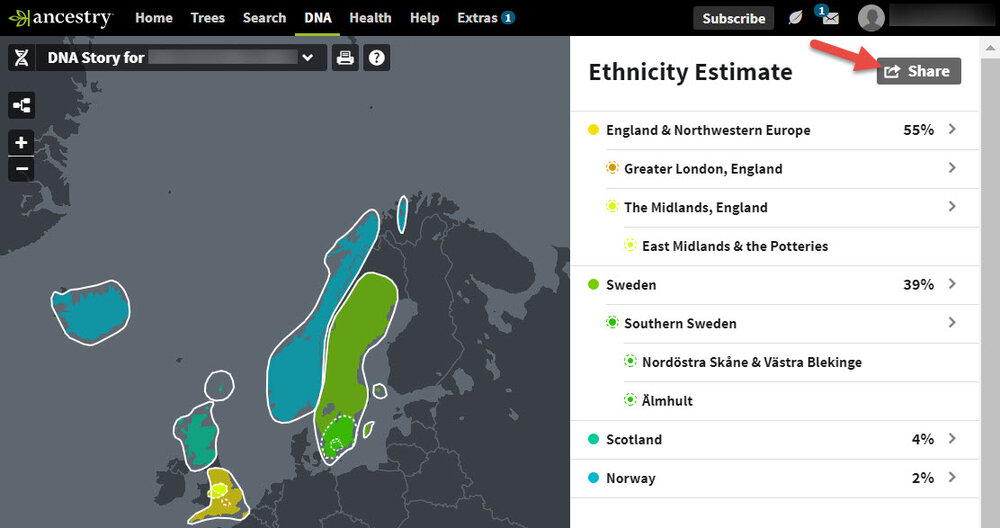This screenshot has height=528, width=1000.
Task: Expand England & Northwestern Europe chevron
Action: pos(952,129)
